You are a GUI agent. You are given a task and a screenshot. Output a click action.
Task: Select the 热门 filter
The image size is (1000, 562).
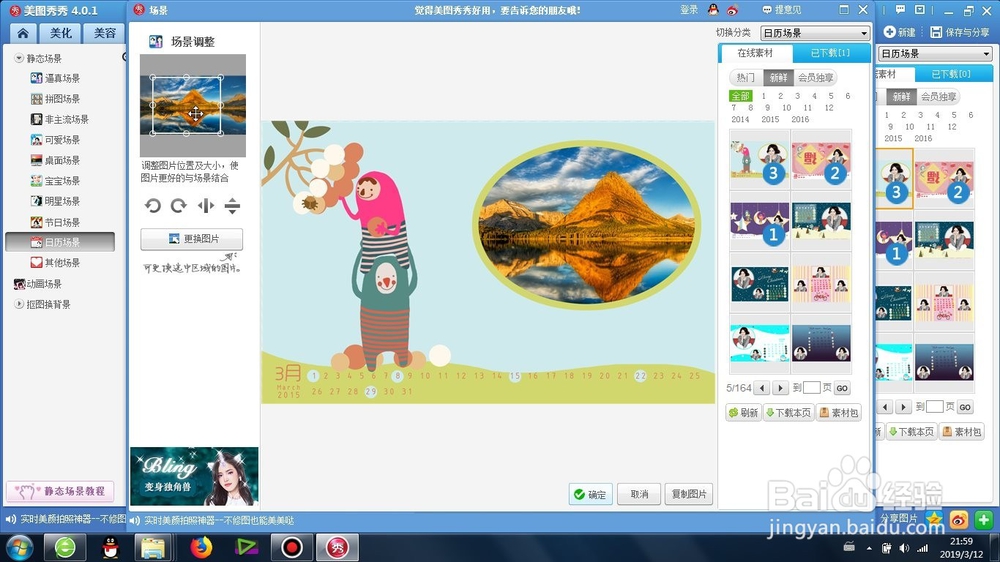click(x=746, y=77)
